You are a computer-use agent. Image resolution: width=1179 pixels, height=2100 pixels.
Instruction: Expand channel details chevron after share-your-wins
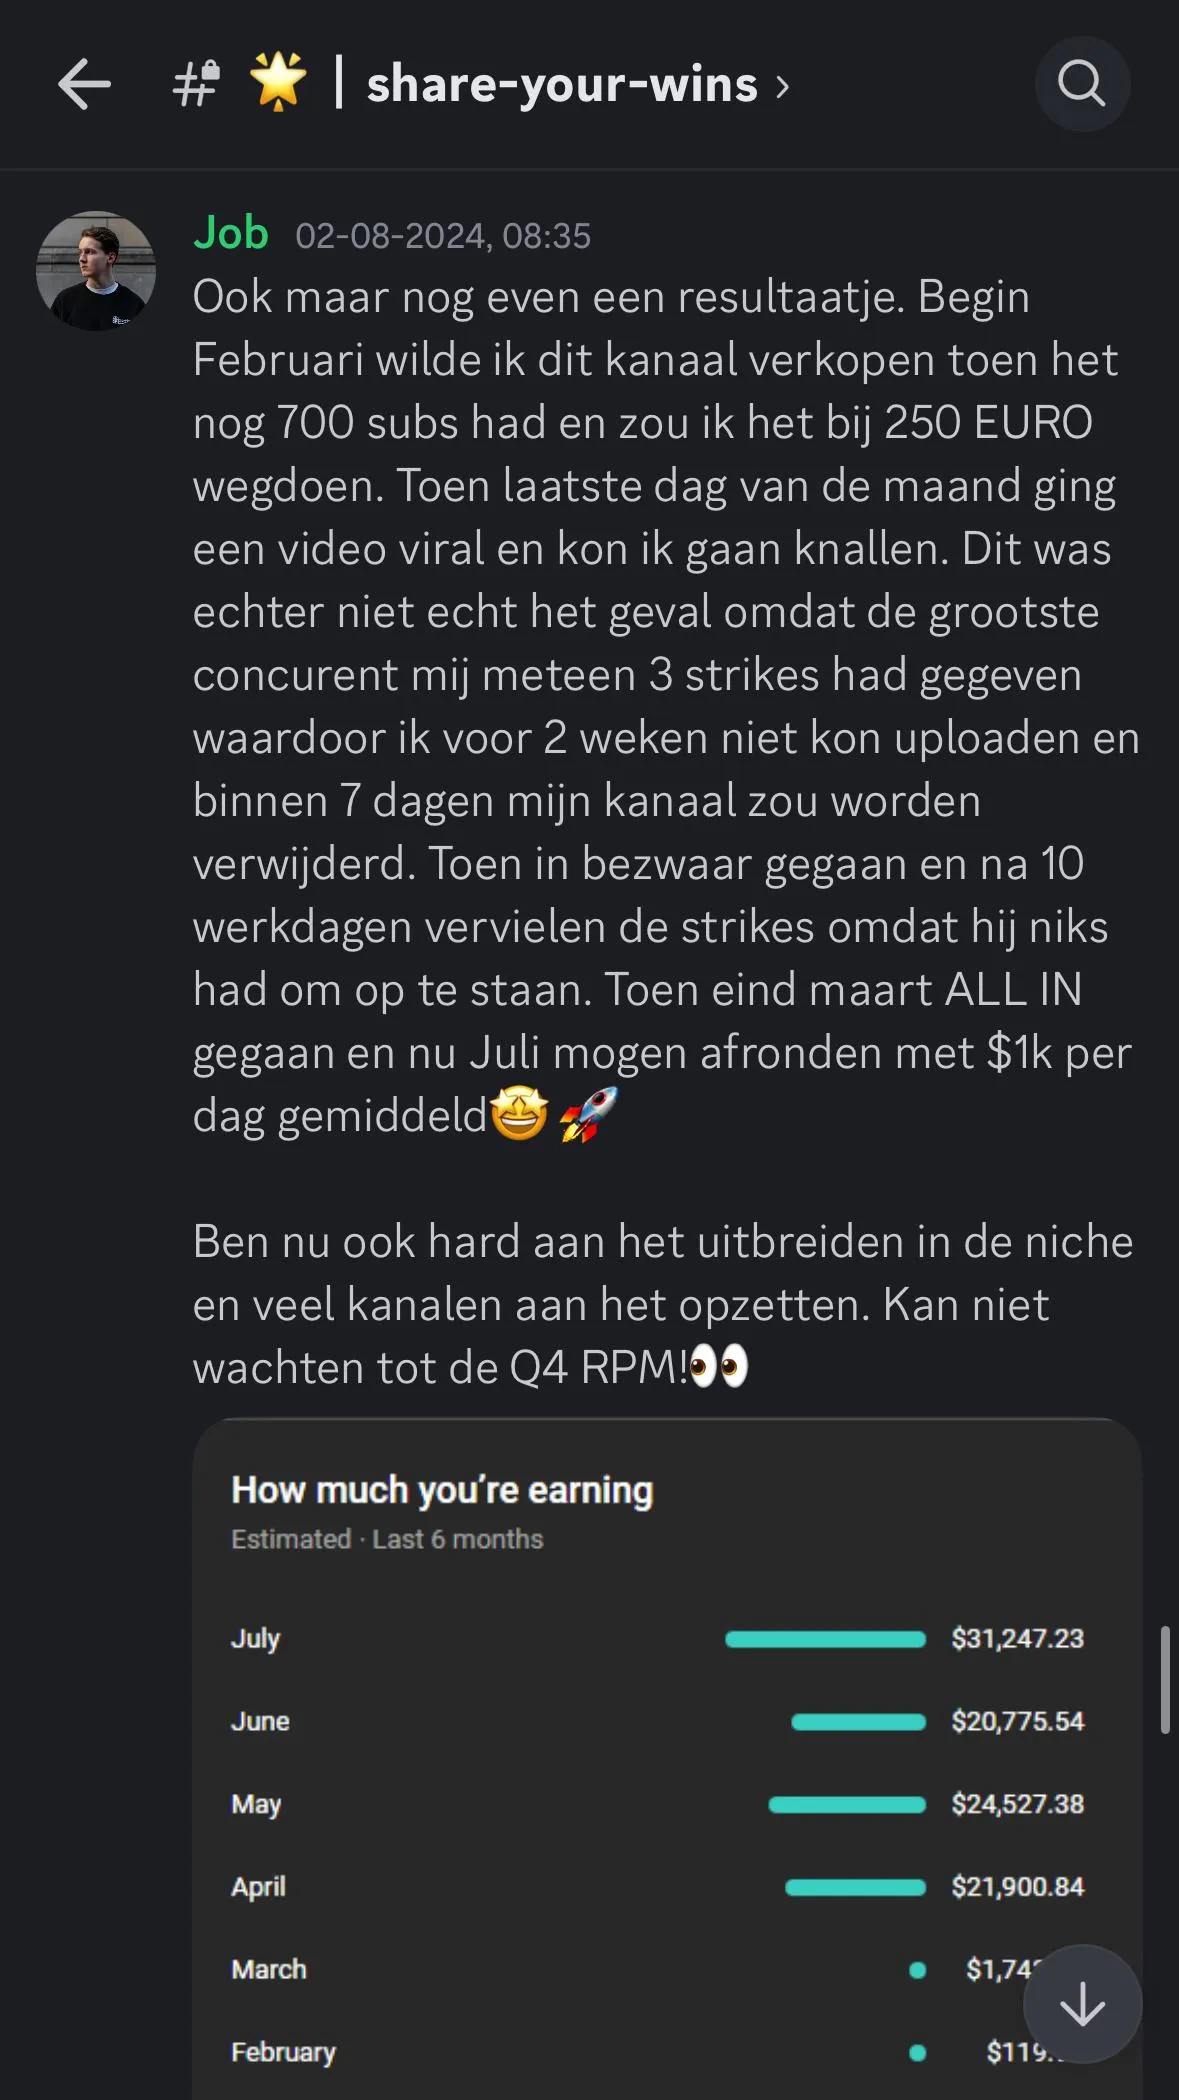pos(783,87)
